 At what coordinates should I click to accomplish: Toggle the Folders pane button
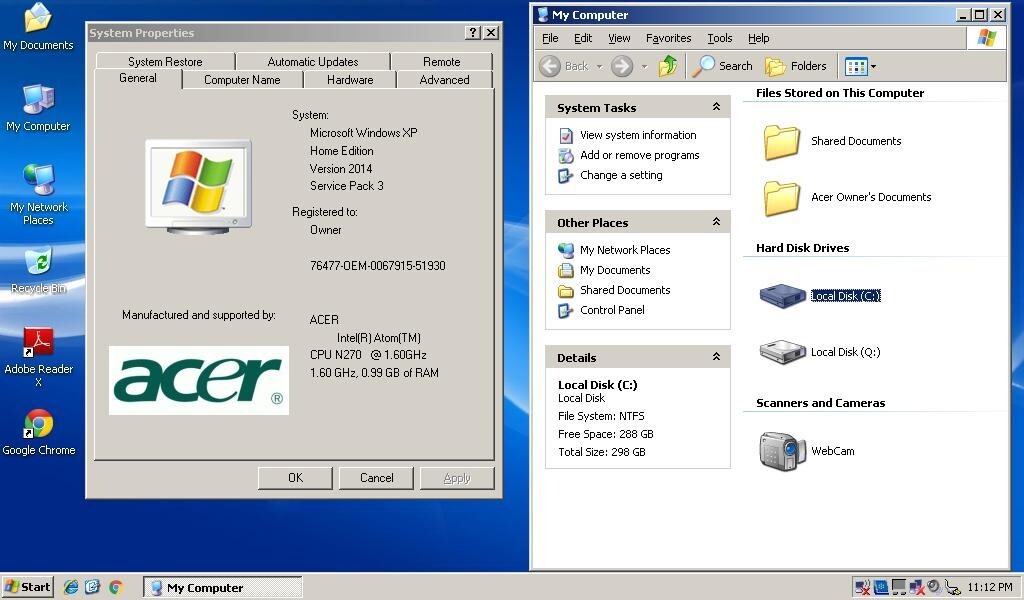click(795, 66)
